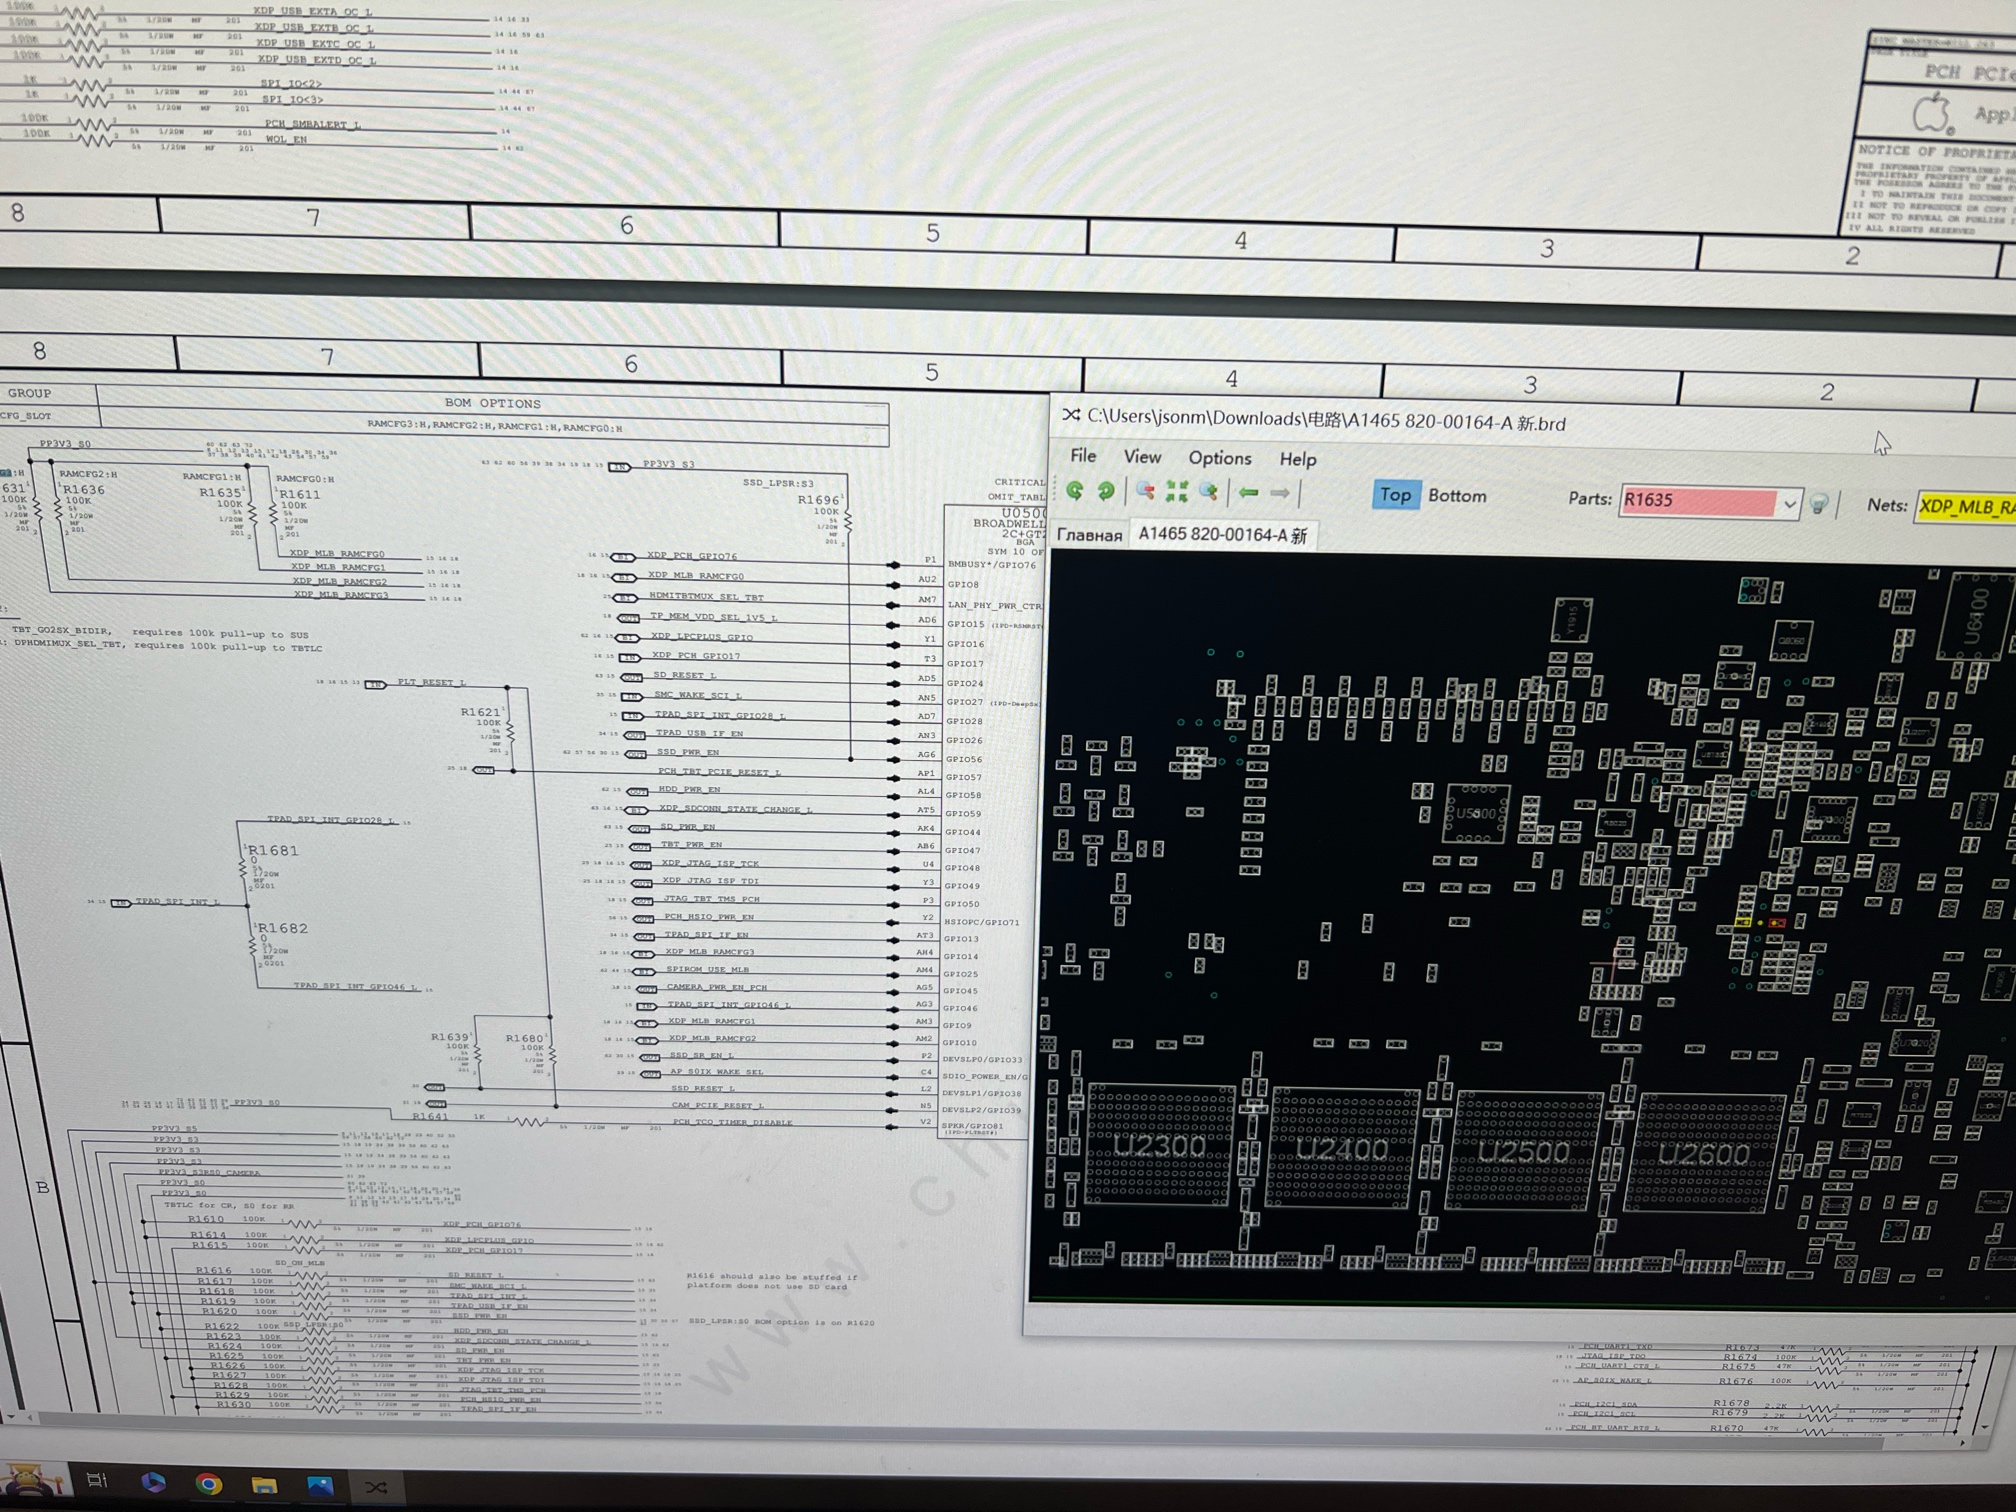This screenshot has width=2016, height=1512.
Task: Click the board viewer app icon on the taskbar
Action: click(x=376, y=1488)
